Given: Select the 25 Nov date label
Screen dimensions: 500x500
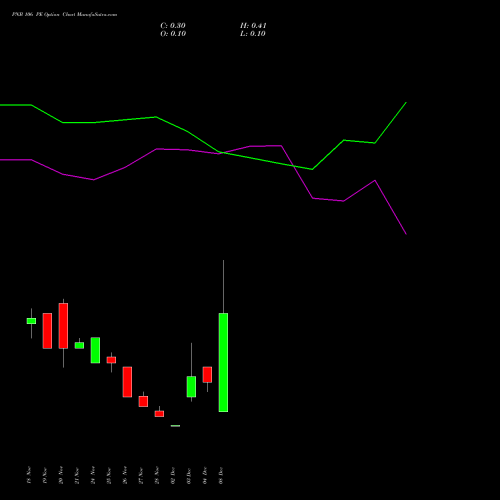Looking at the screenshot, I should (109, 475).
